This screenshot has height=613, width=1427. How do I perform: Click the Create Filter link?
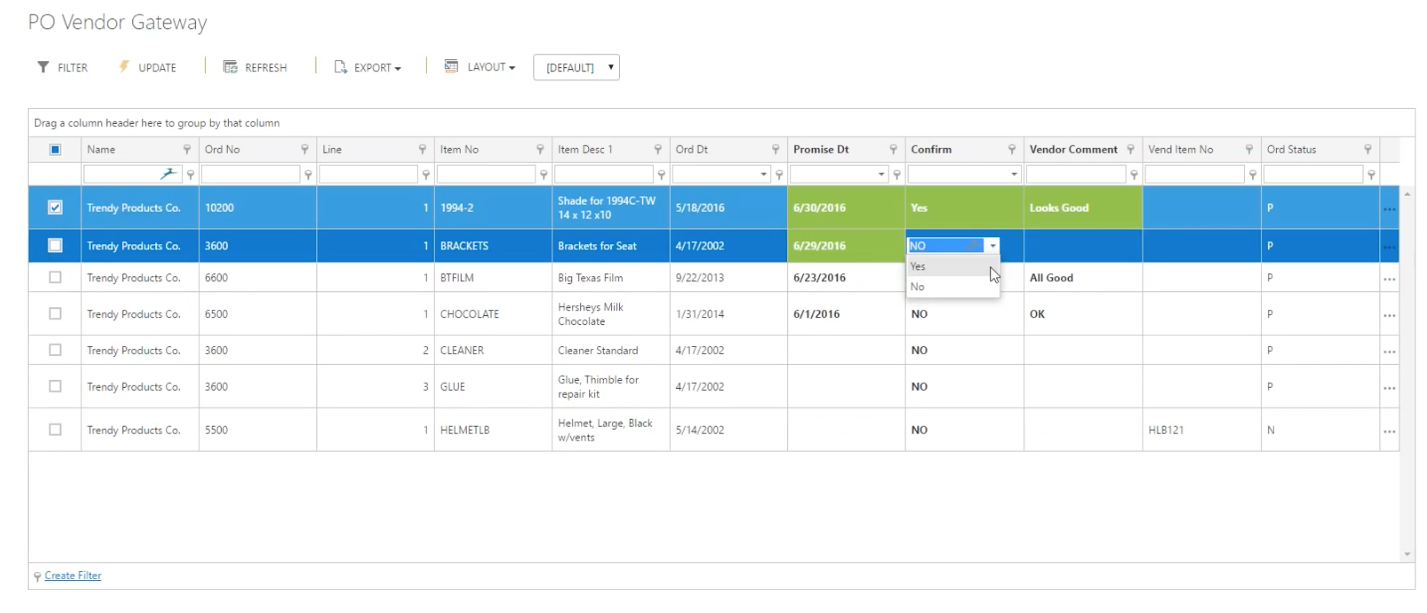[72, 576]
